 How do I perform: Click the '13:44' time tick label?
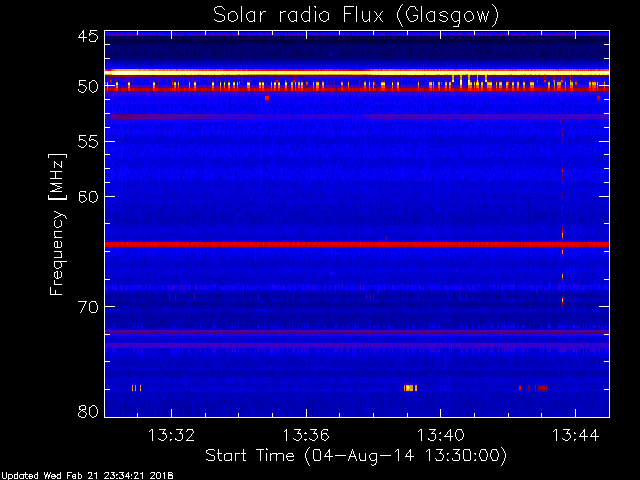tap(576, 435)
